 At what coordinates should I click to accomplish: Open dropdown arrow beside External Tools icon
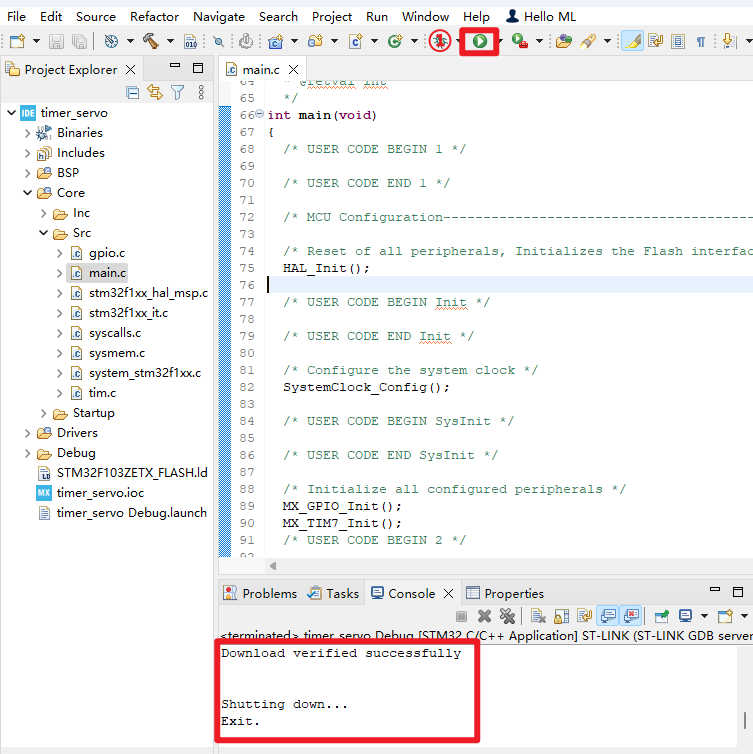coord(539,41)
